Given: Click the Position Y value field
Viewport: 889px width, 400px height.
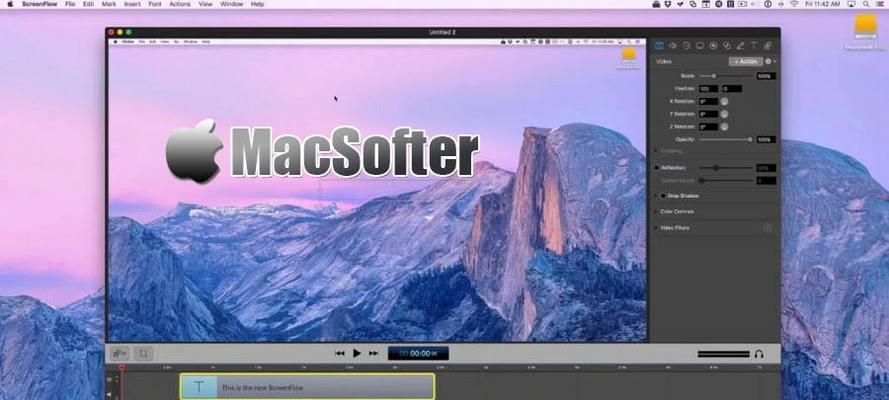Looking at the screenshot, I should tap(732, 89).
